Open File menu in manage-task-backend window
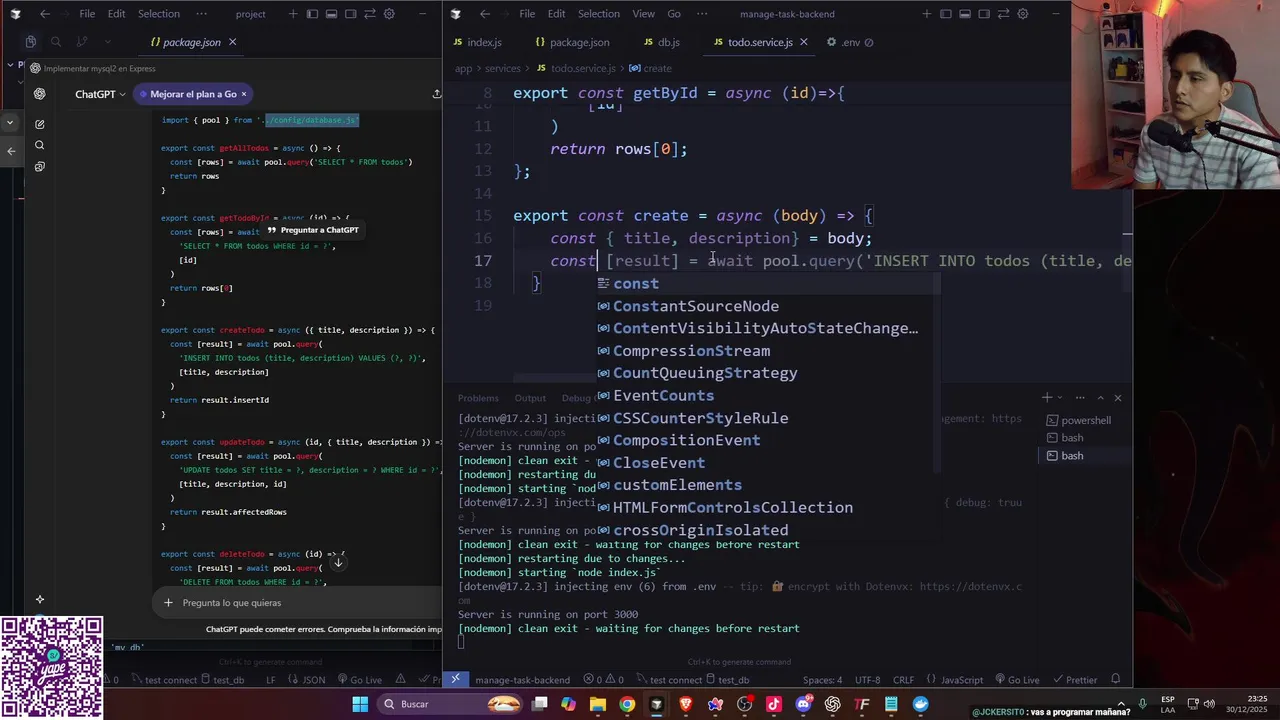The height and width of the screenshot is (720, 1280). pyautogui.click(x=527, y=14)
